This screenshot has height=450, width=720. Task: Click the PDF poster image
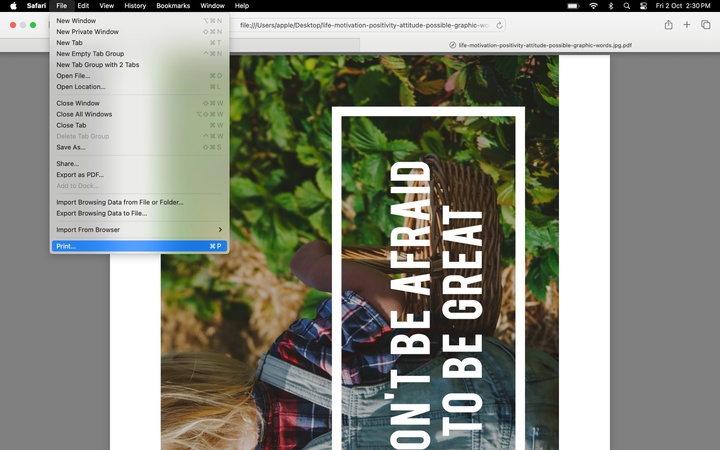[x=360, y=253]
